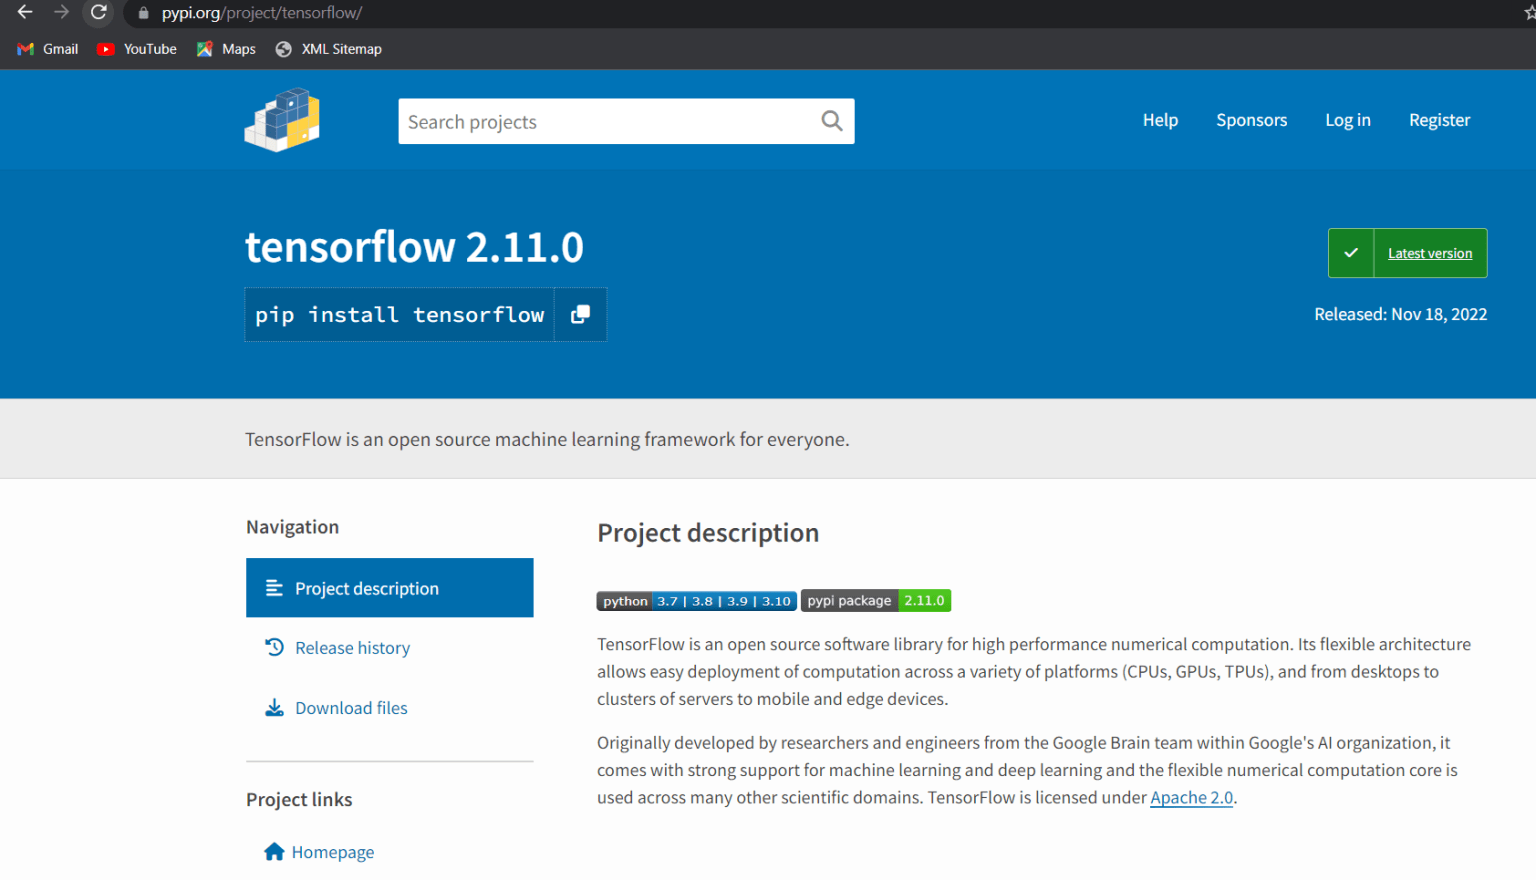The height and width of the screenshot is (880, 1536).
Task: Click the YouTube bookmark icon
Action: pos(106,48)
